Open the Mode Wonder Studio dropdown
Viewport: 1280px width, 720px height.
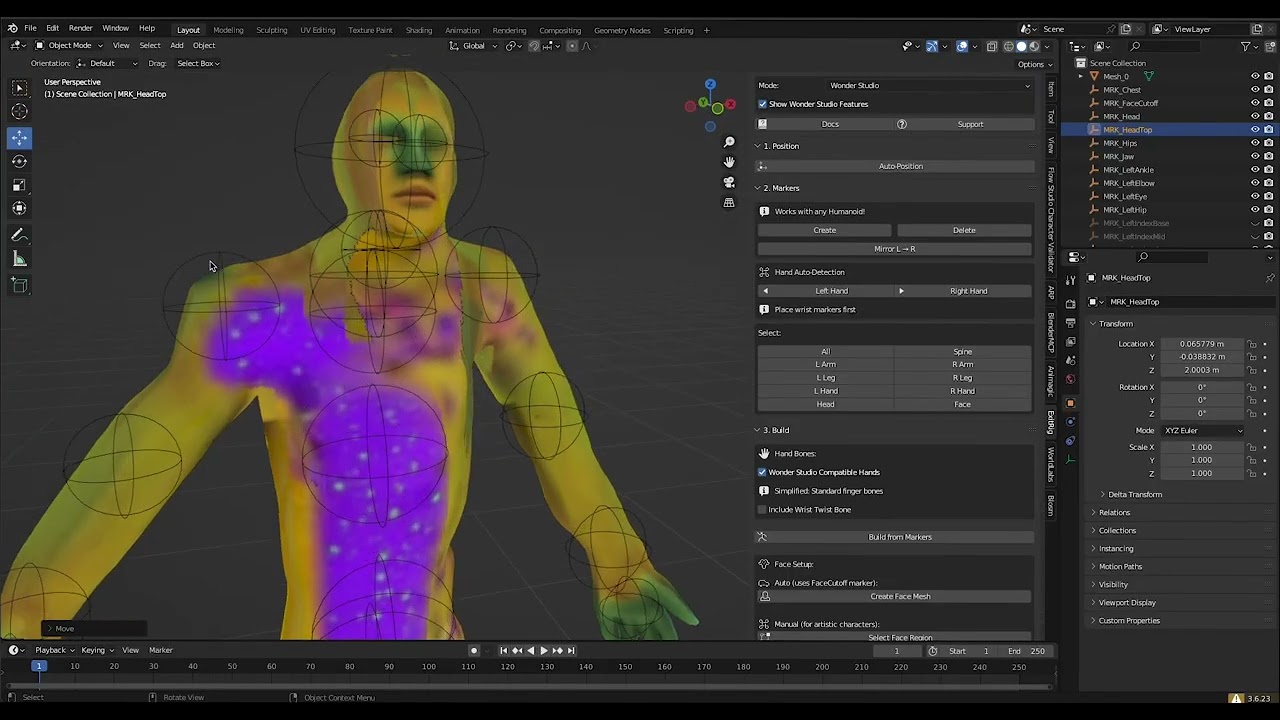pos(930,86)
